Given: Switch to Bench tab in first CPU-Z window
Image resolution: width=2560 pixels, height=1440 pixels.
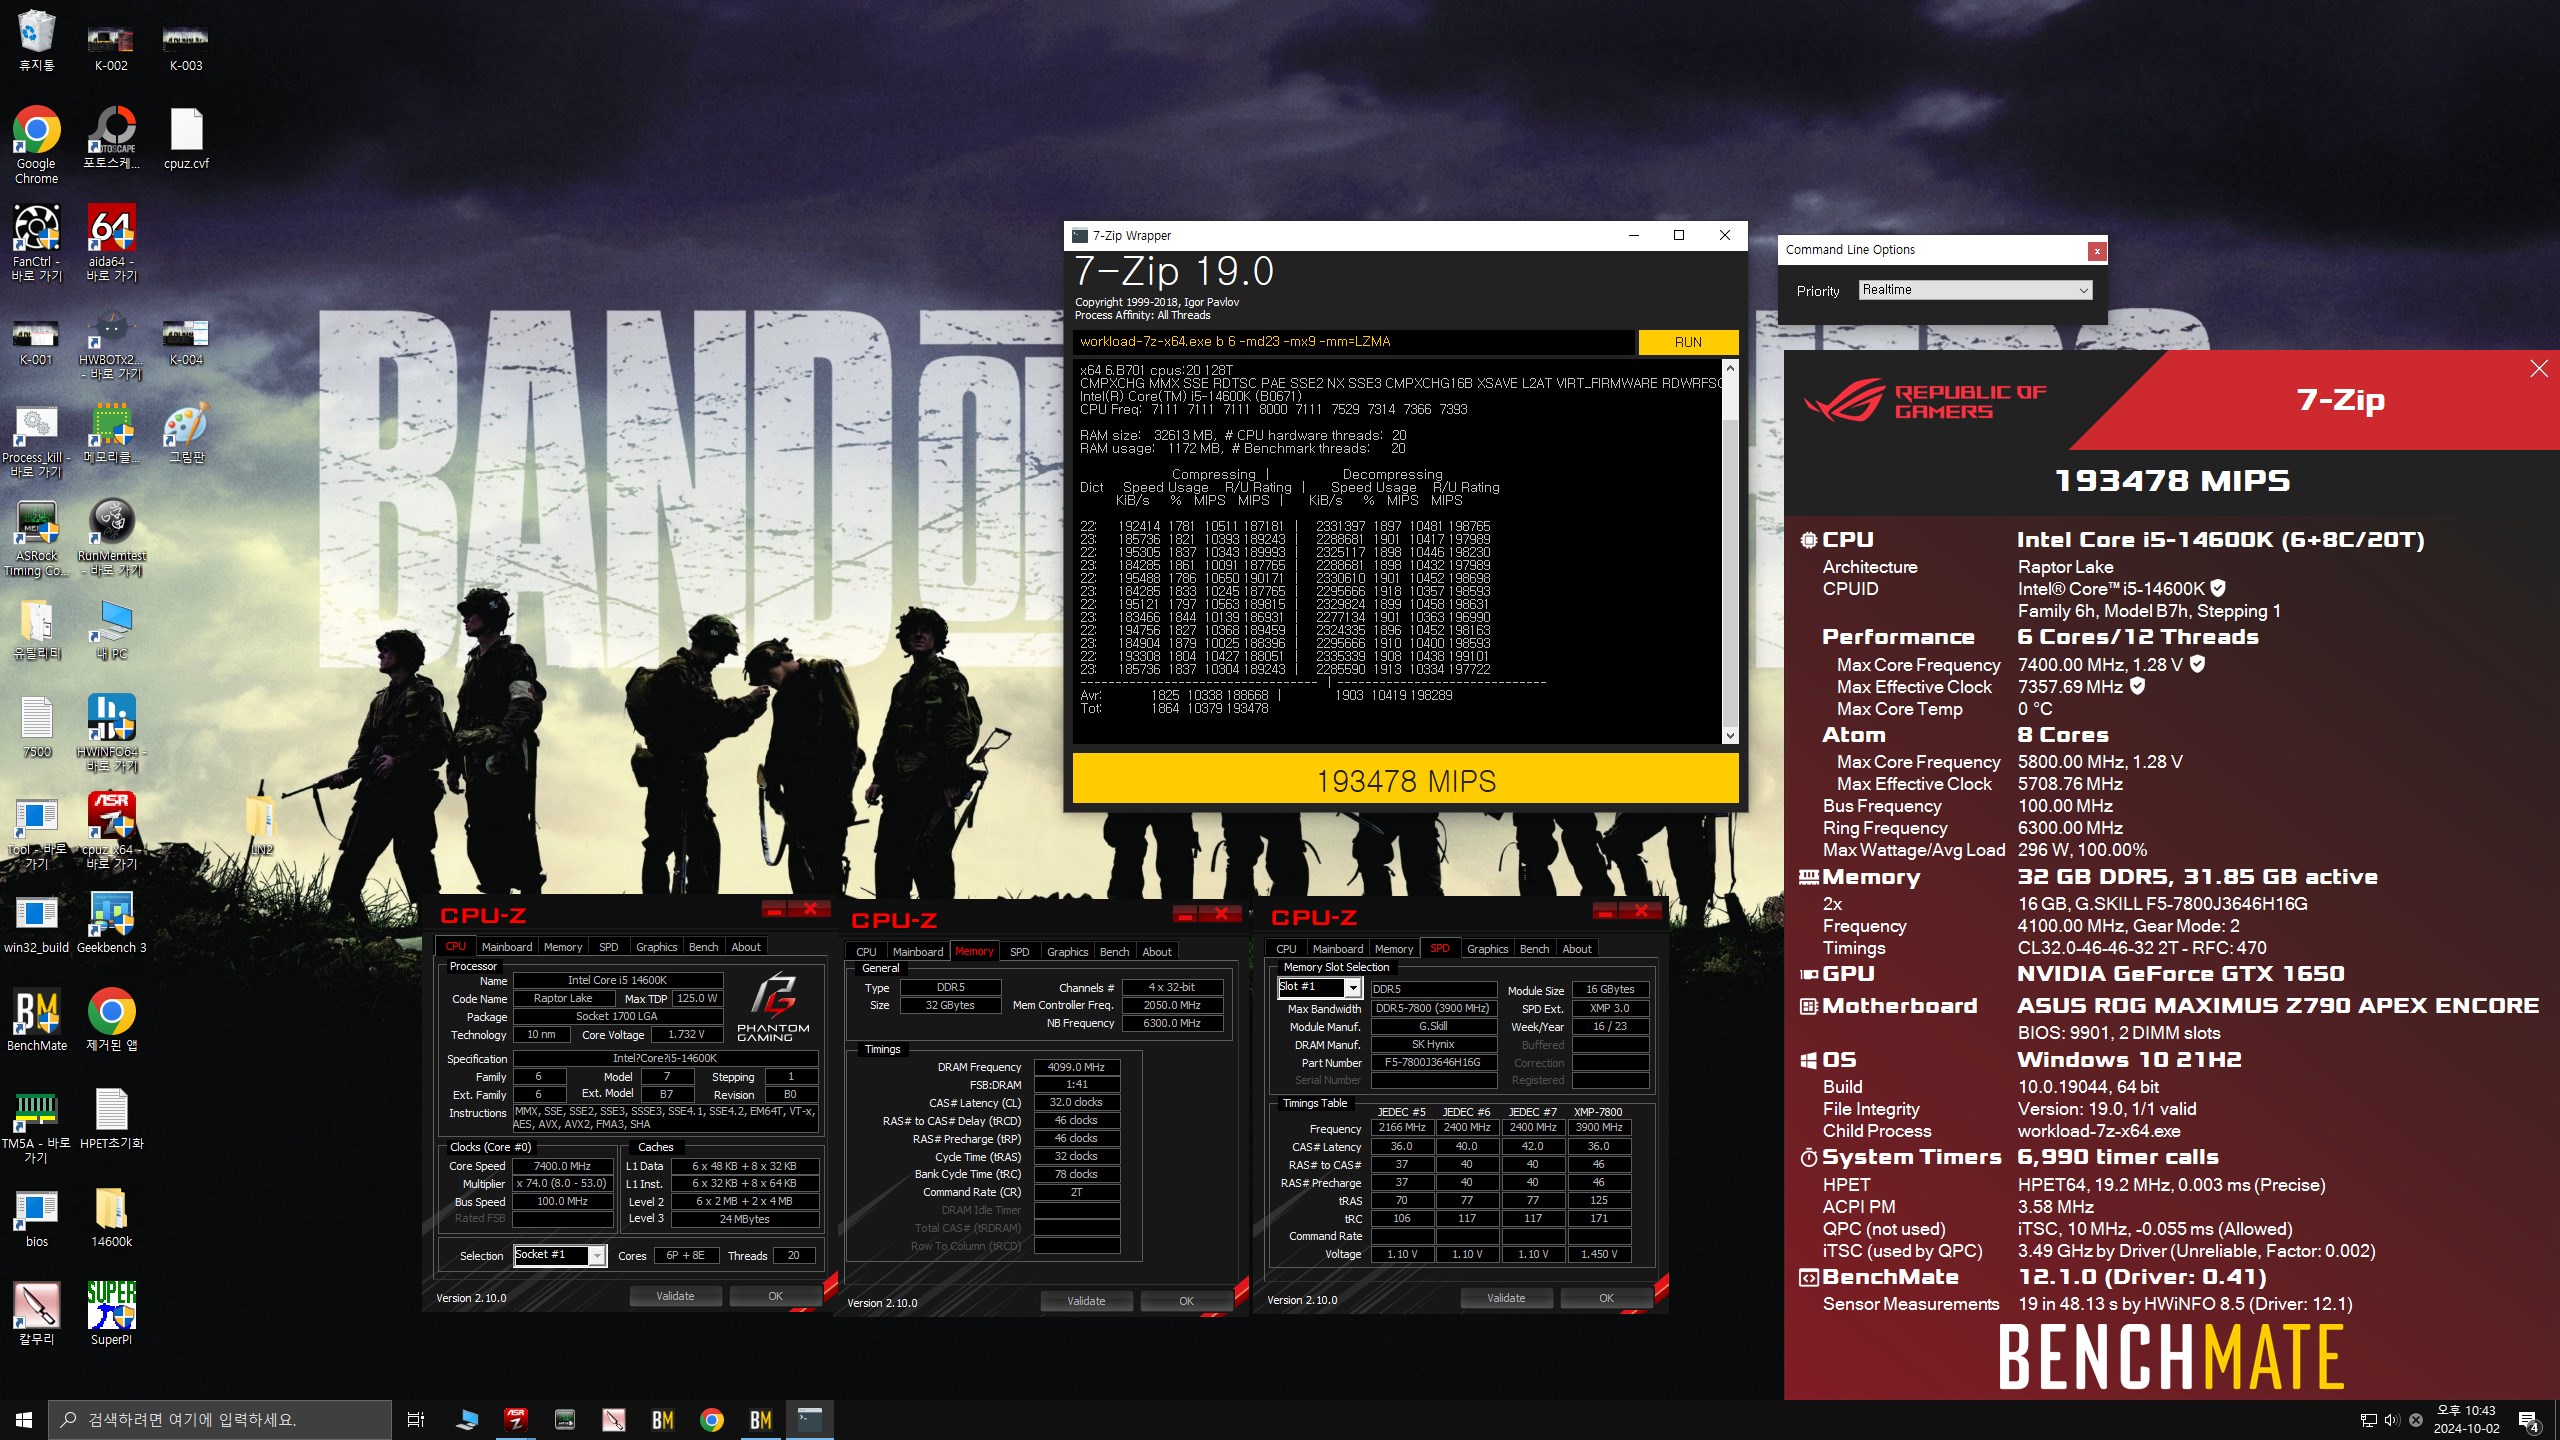Looking at the screenshot, I should pos(703,947).
